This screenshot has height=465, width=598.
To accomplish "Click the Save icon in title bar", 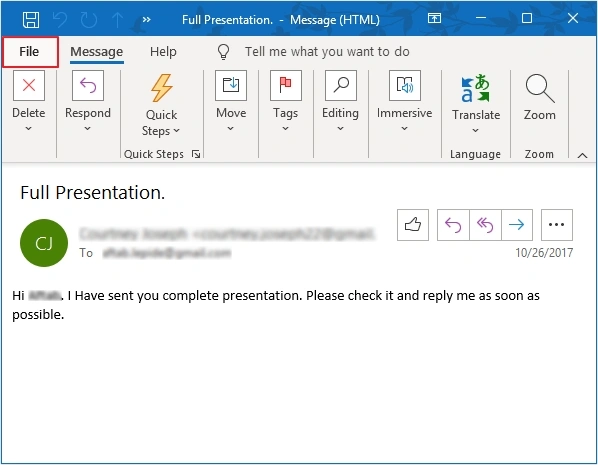I will (x=31, y=19).
